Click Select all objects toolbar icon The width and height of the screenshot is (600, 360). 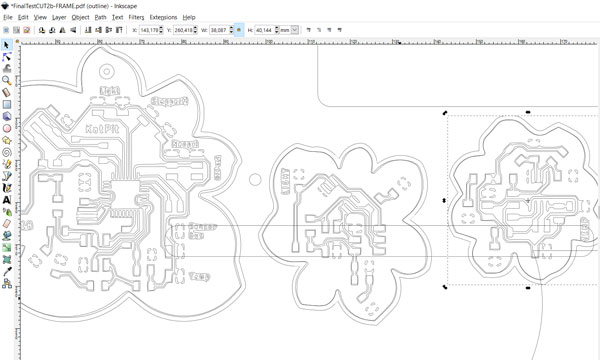pyautogui.click(x=6, y=29)
